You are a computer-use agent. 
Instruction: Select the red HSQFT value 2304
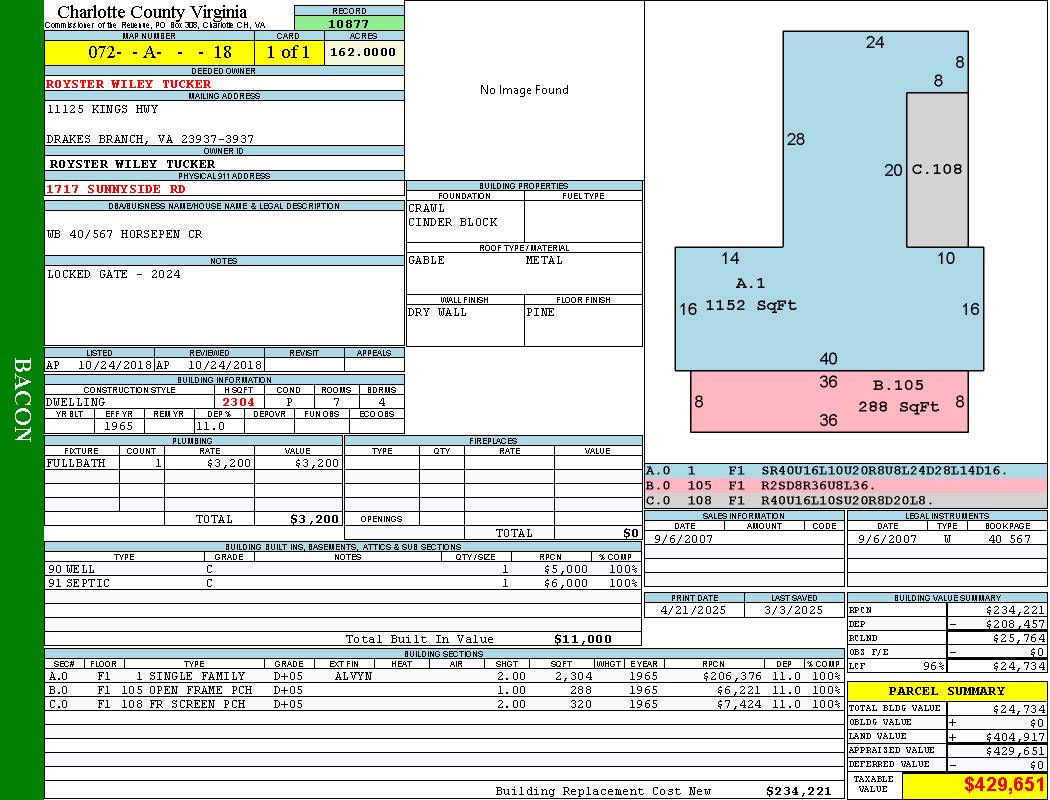239,402
